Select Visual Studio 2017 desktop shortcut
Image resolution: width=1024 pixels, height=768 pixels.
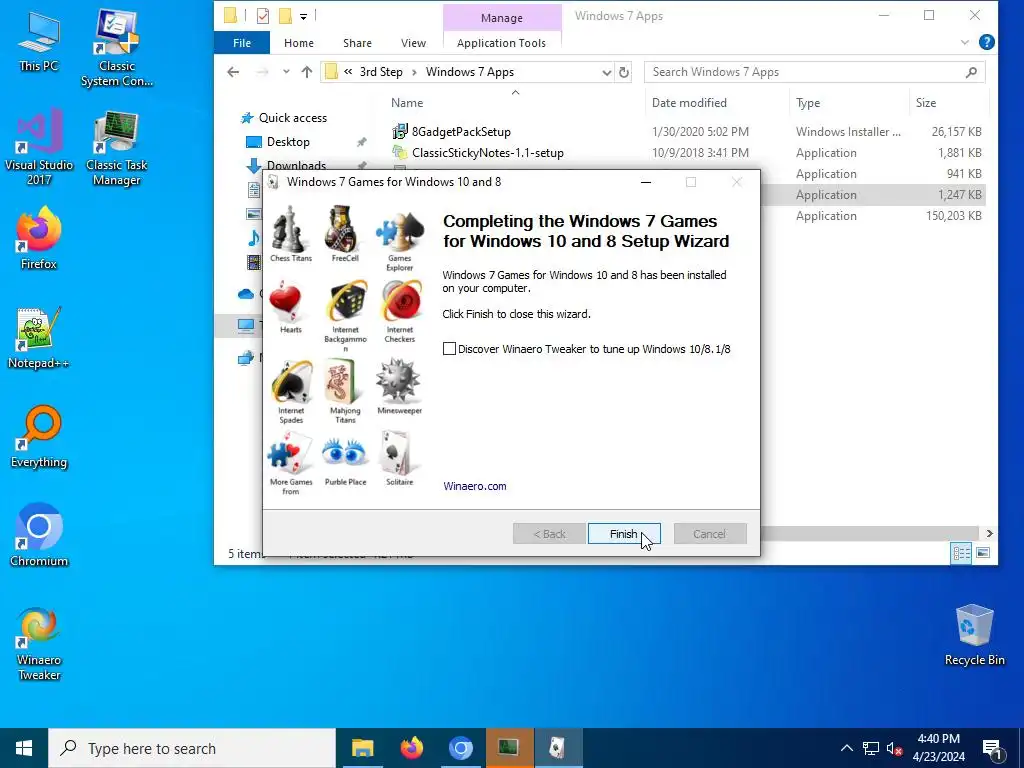coord(39,146)
